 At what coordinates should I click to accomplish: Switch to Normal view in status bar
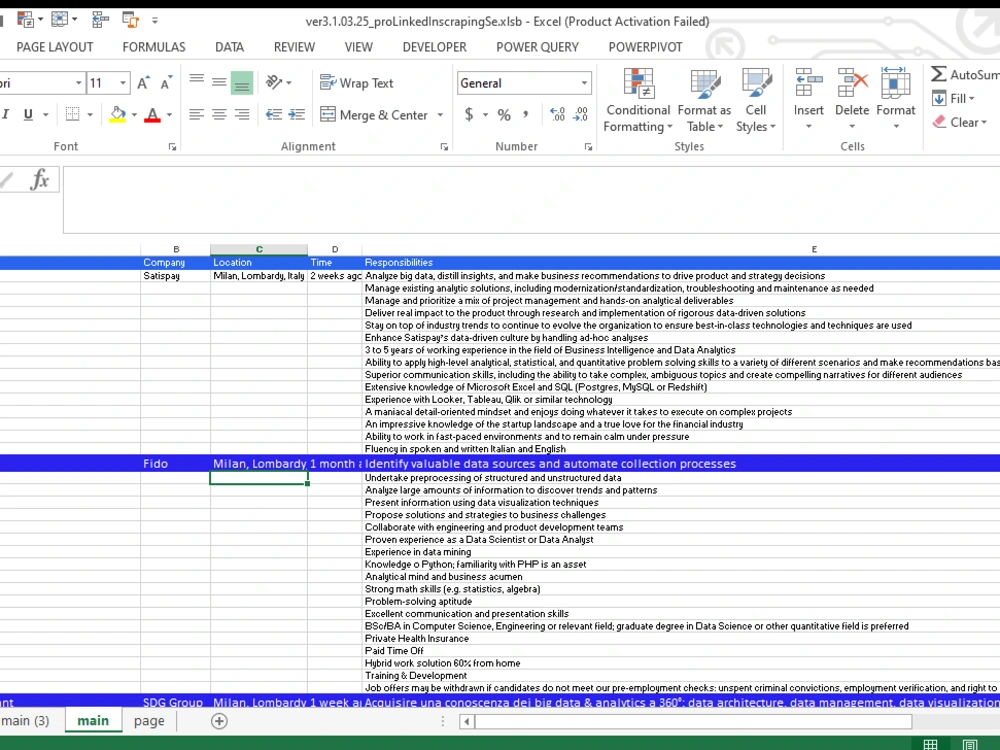(x=930, y=744)
